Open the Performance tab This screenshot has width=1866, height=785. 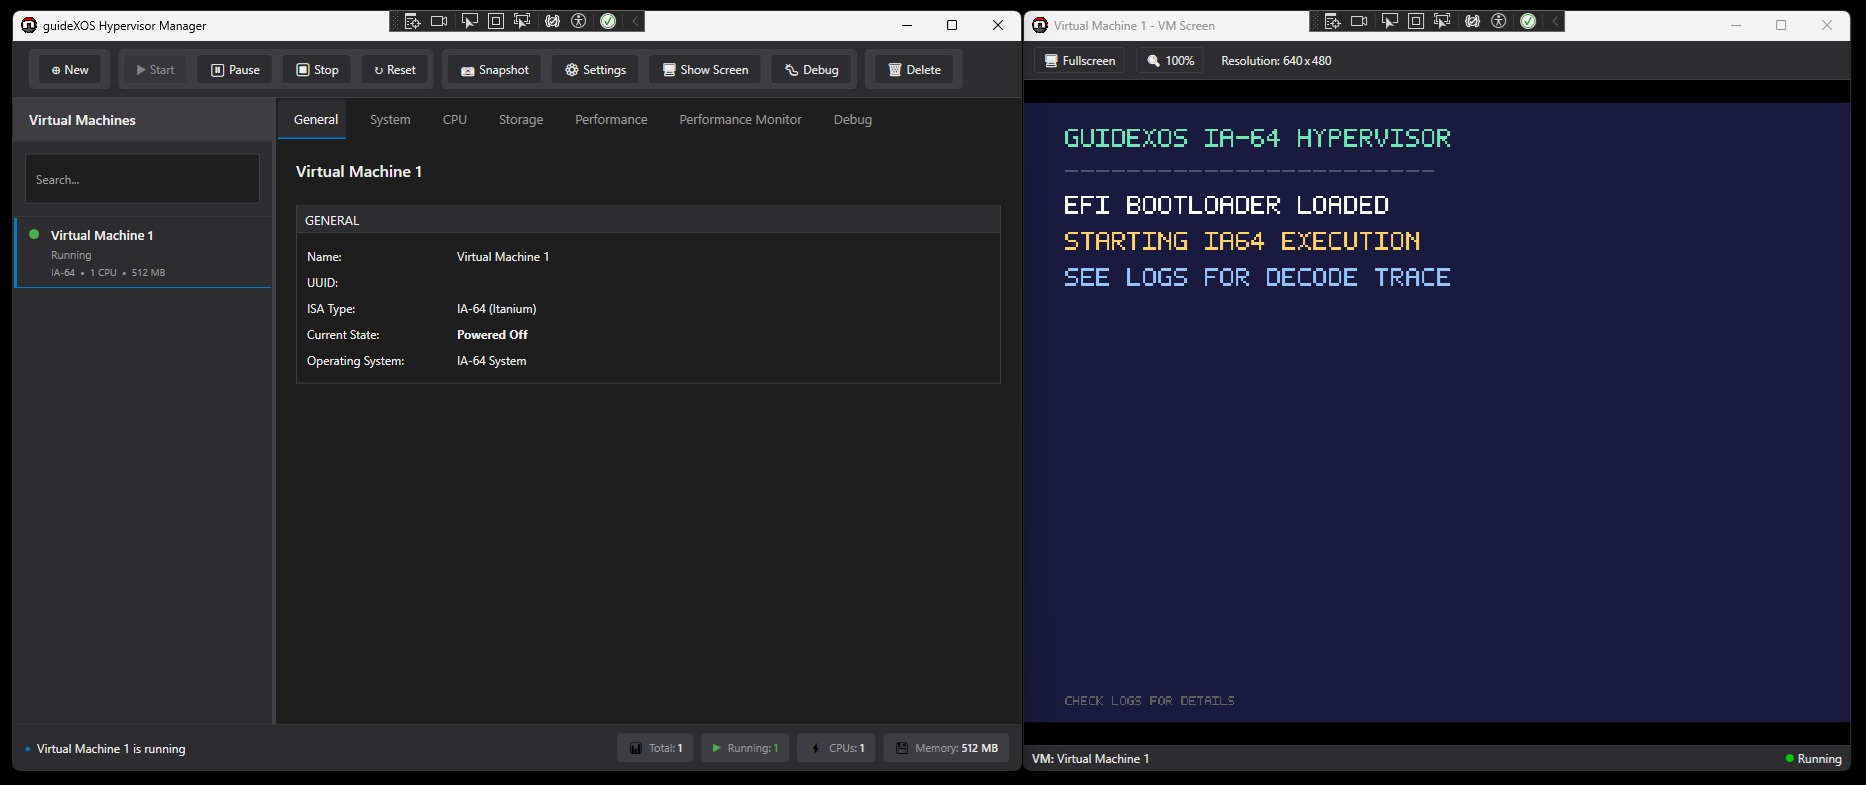click(x=611, y=119)
